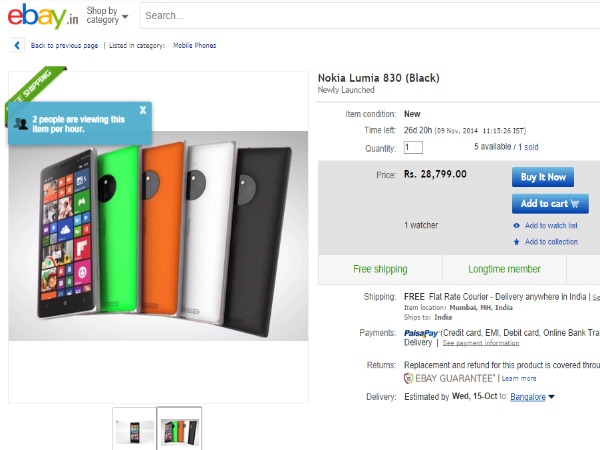Click the Learn more link
The width and height of the screenshot is (600, 450).
(519, 378)
